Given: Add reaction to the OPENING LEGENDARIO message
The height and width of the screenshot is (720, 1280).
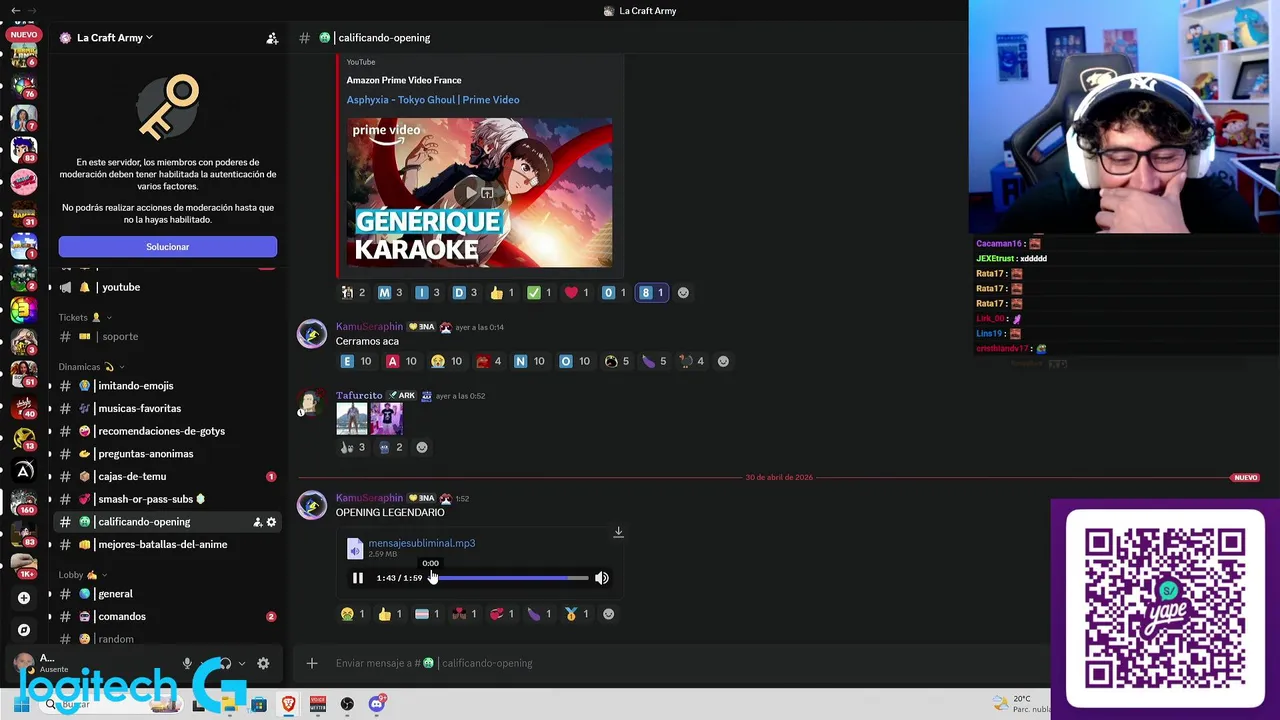Looking at the screenshot, I should (608, 614).
